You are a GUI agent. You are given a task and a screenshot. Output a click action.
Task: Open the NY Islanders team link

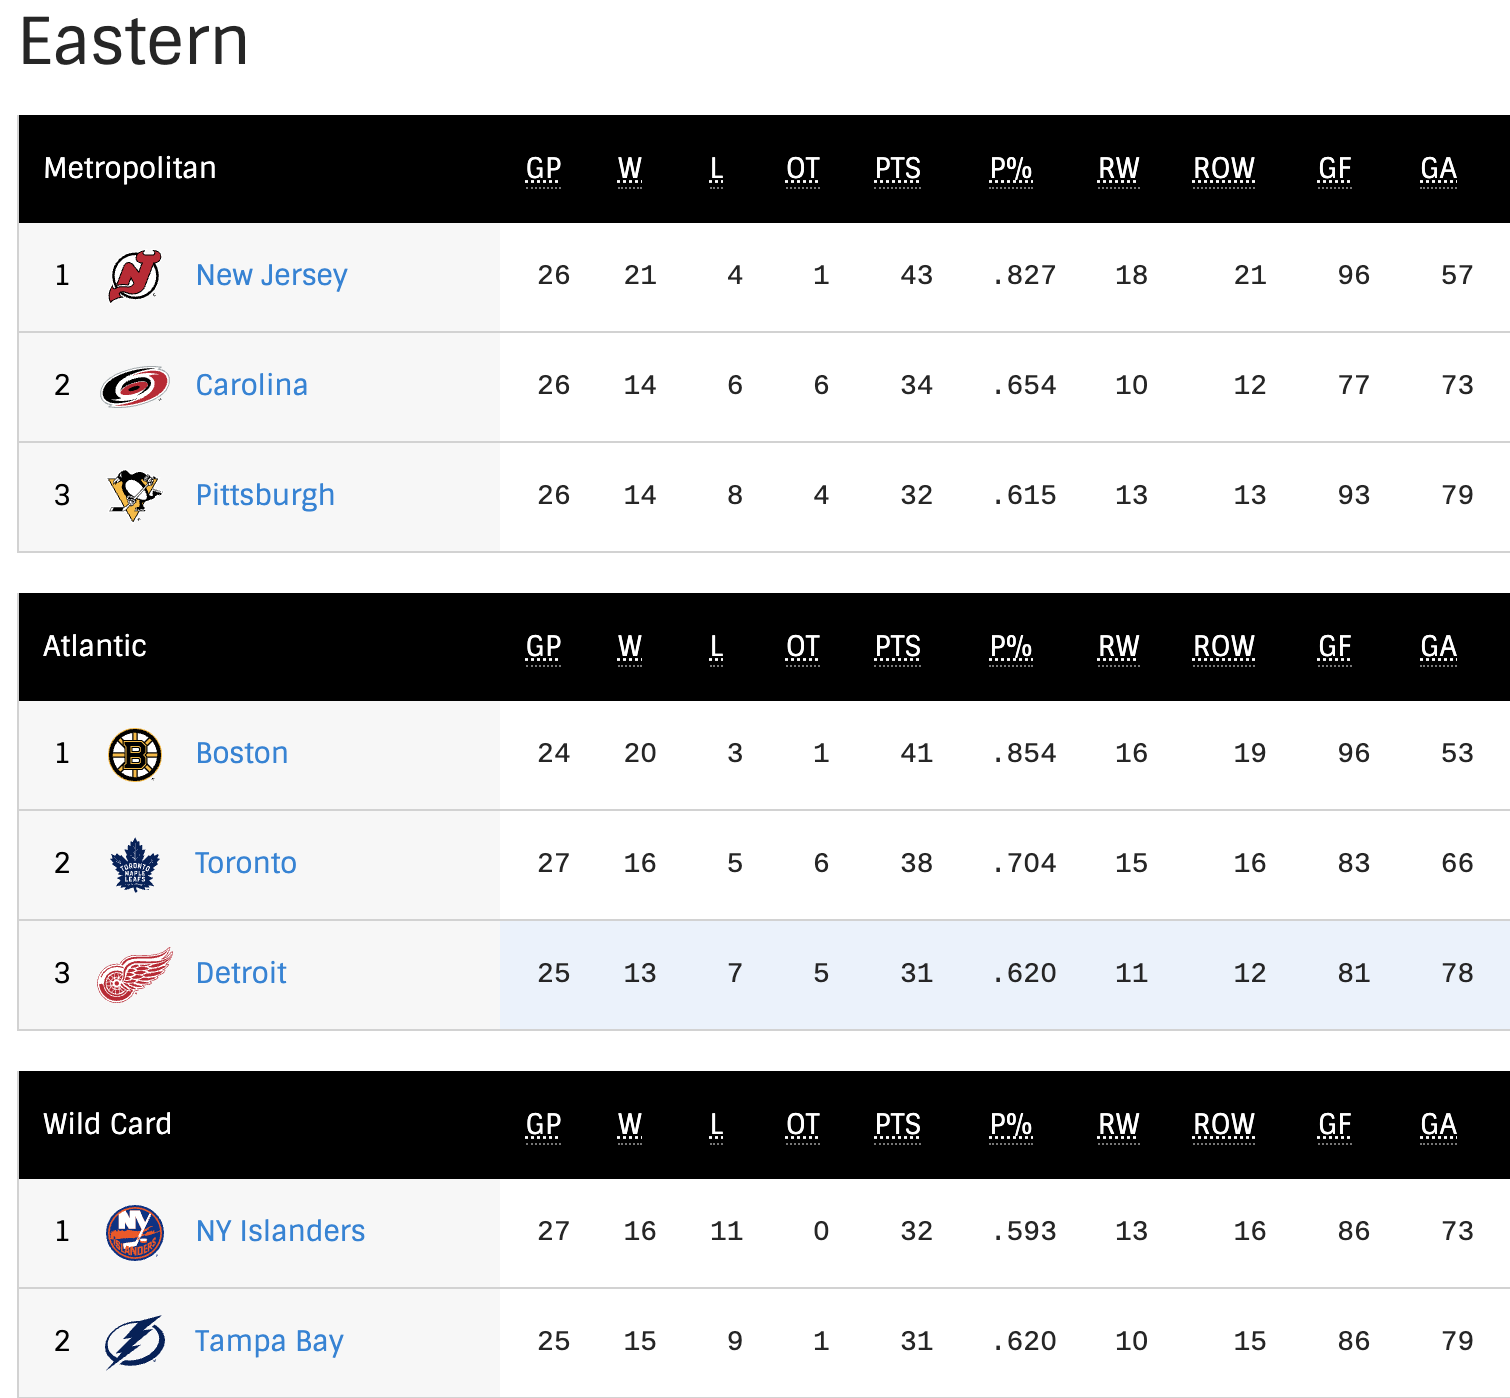tap(281, 1231)
